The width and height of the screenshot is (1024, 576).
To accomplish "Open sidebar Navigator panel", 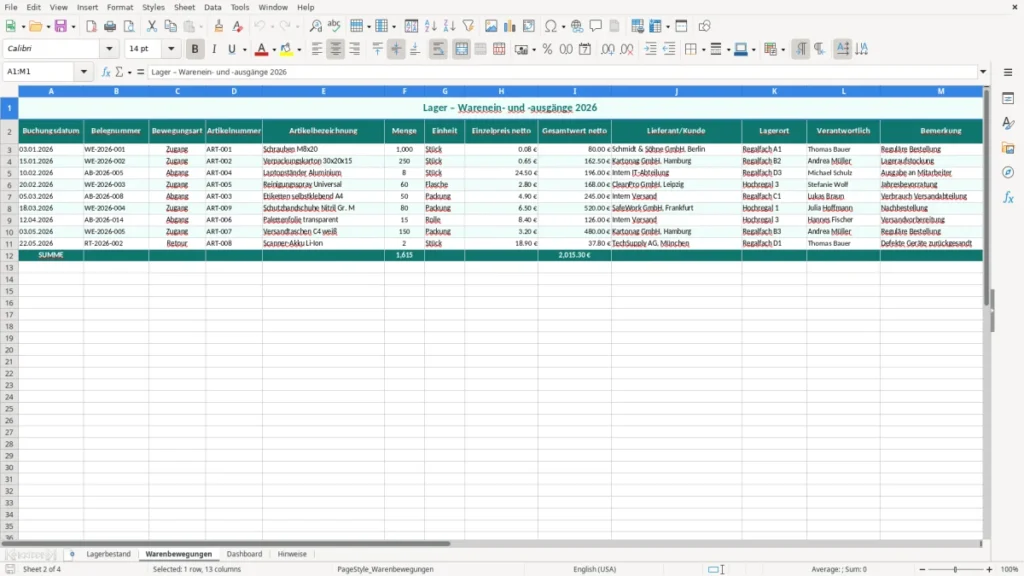I will pos(1008,172).
